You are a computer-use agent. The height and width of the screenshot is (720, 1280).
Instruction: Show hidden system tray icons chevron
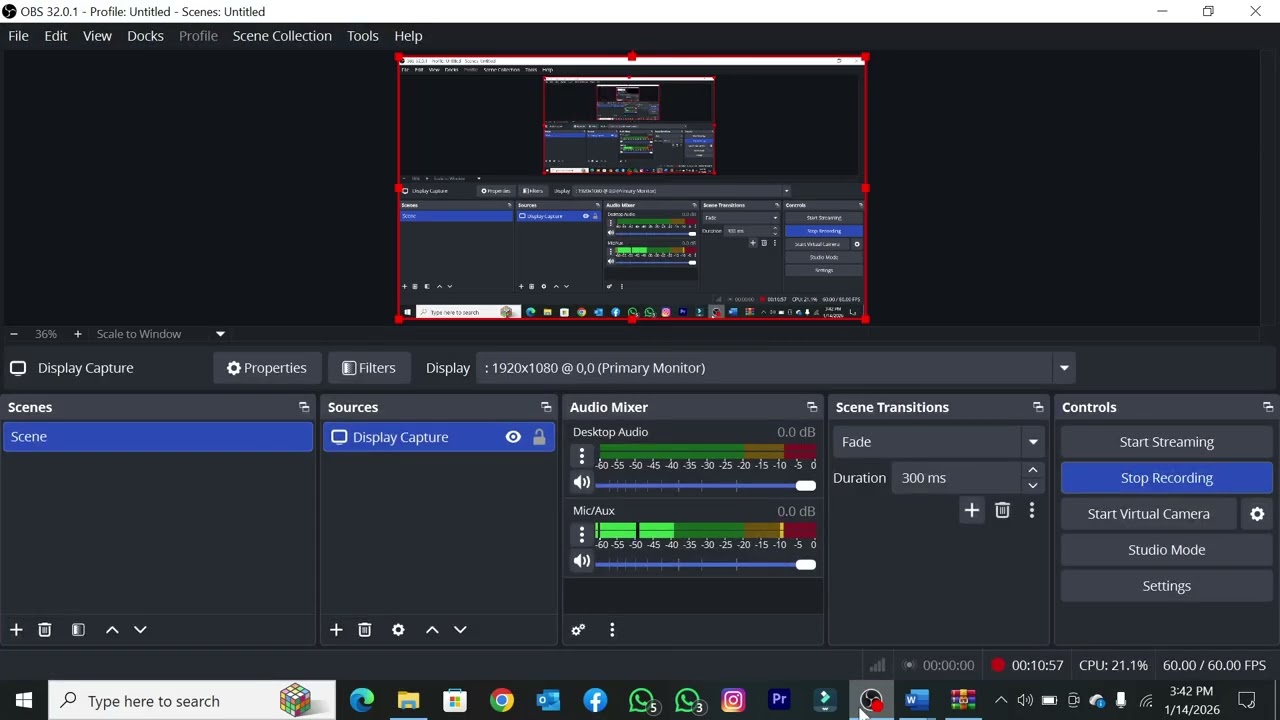tap(1000, 701)
